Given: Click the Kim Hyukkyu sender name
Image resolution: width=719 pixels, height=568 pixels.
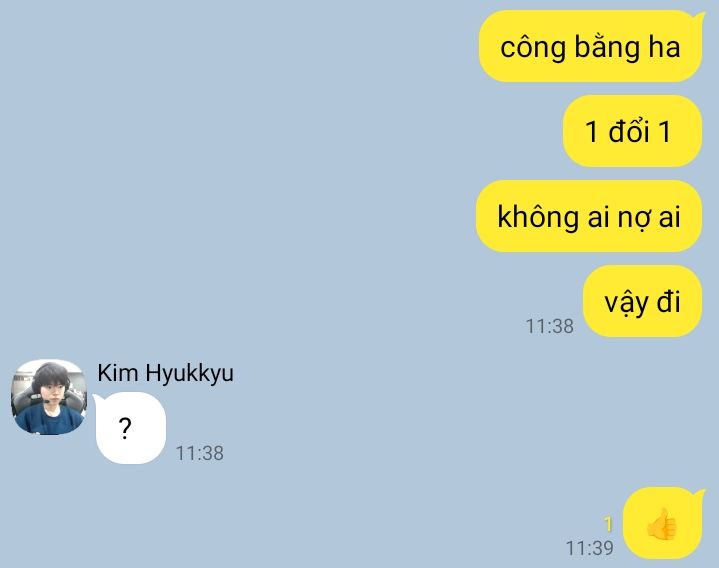Looking at the screenshot, I should [166, 373].
